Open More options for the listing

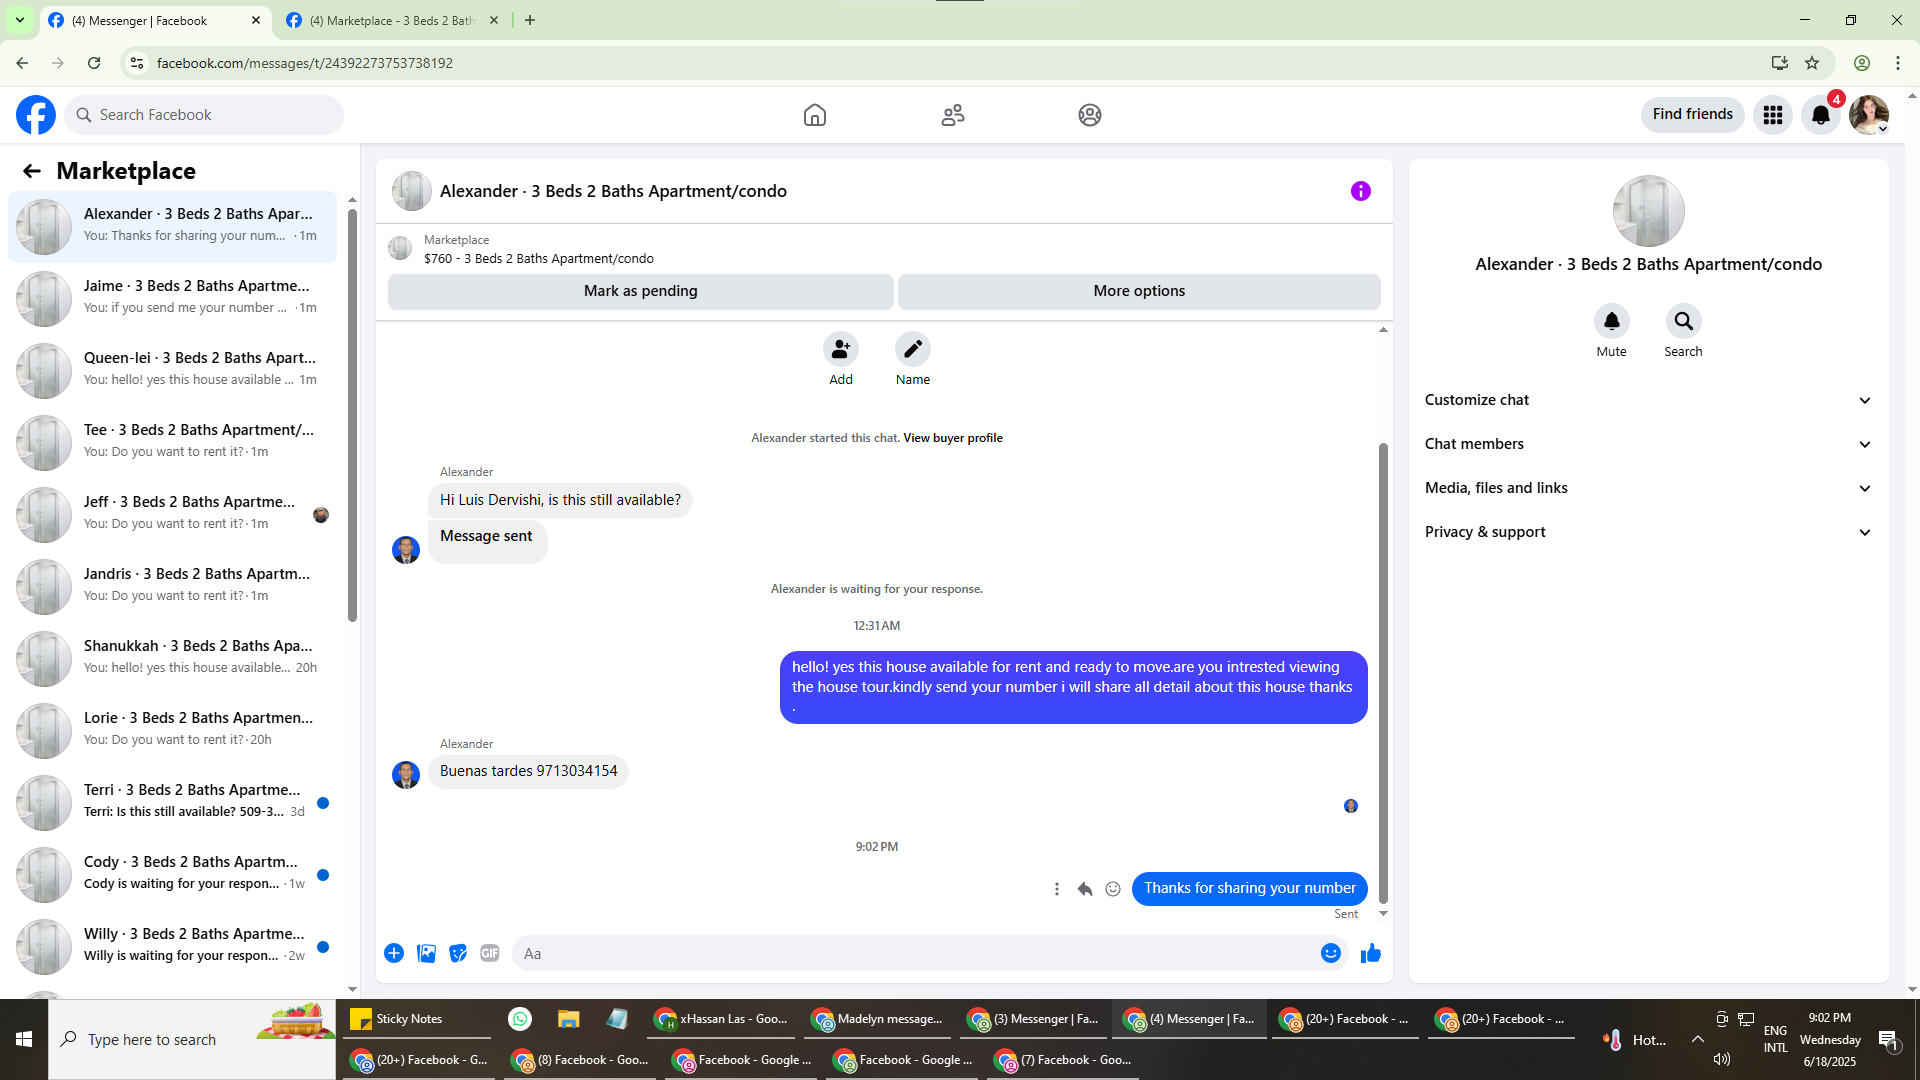point(1139,291)
